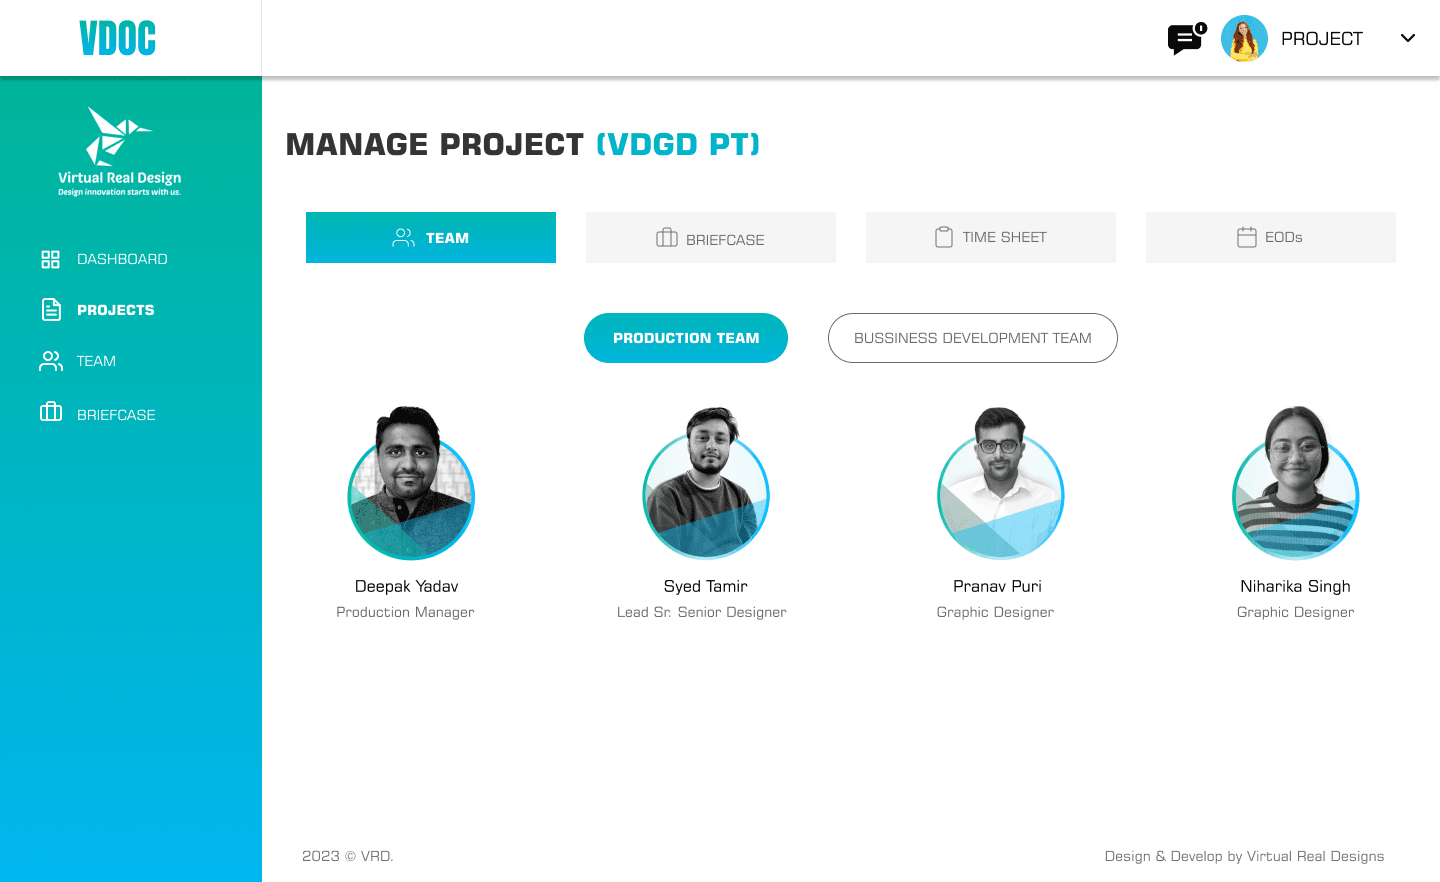Click the chat message notification icon
Image resolution: width=1440 pixels, height=882 pixels.
click(1185, 39)
